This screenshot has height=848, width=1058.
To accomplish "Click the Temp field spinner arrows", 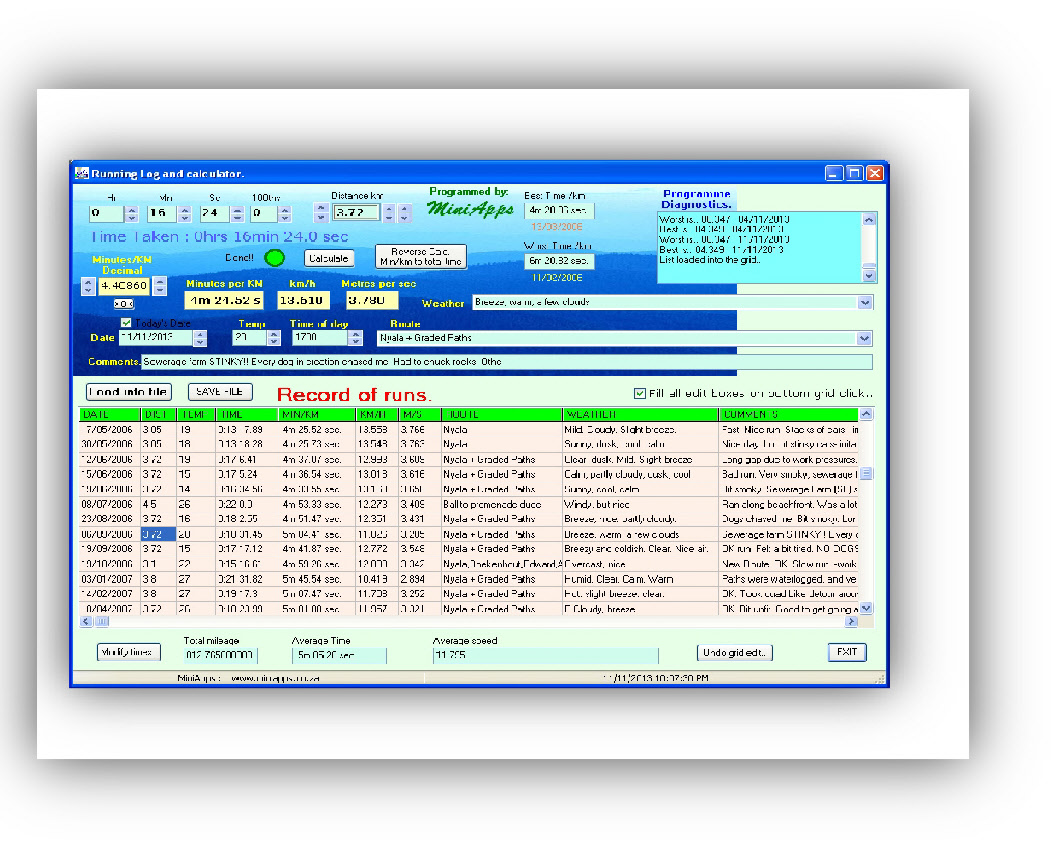I will (273, 339).
